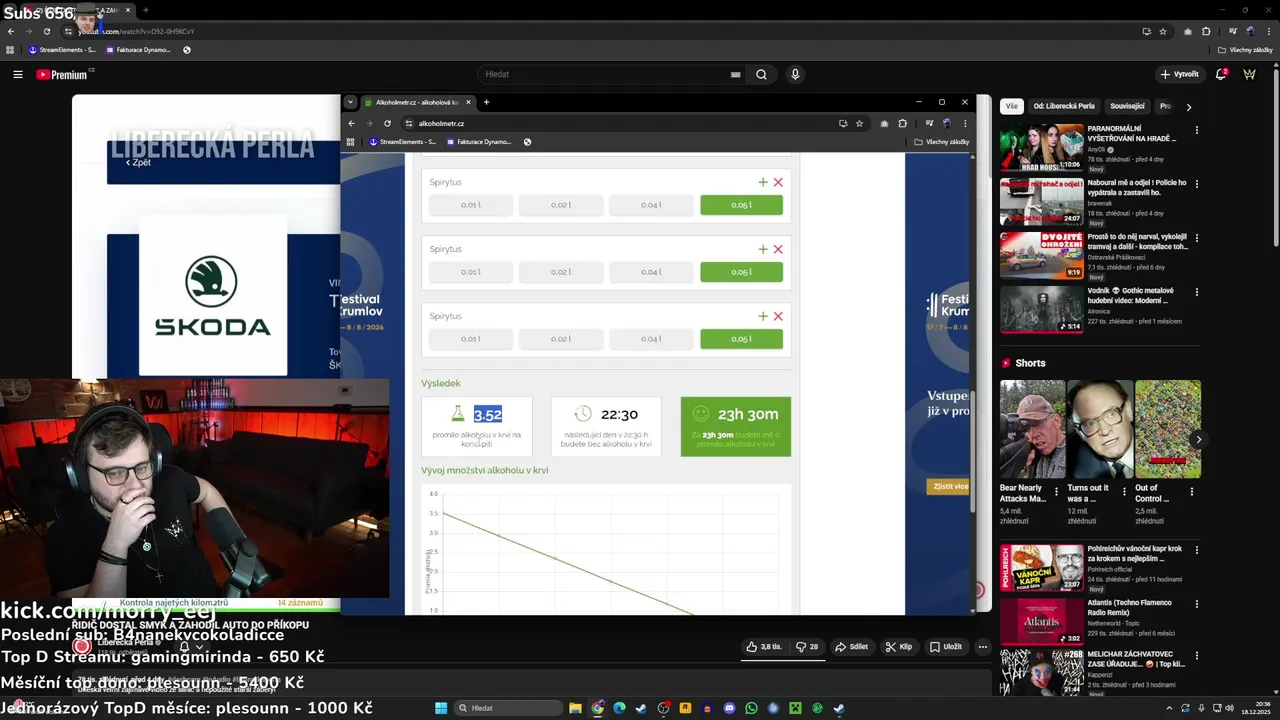Show more filter chips with right arrow

click(1188, 106)
